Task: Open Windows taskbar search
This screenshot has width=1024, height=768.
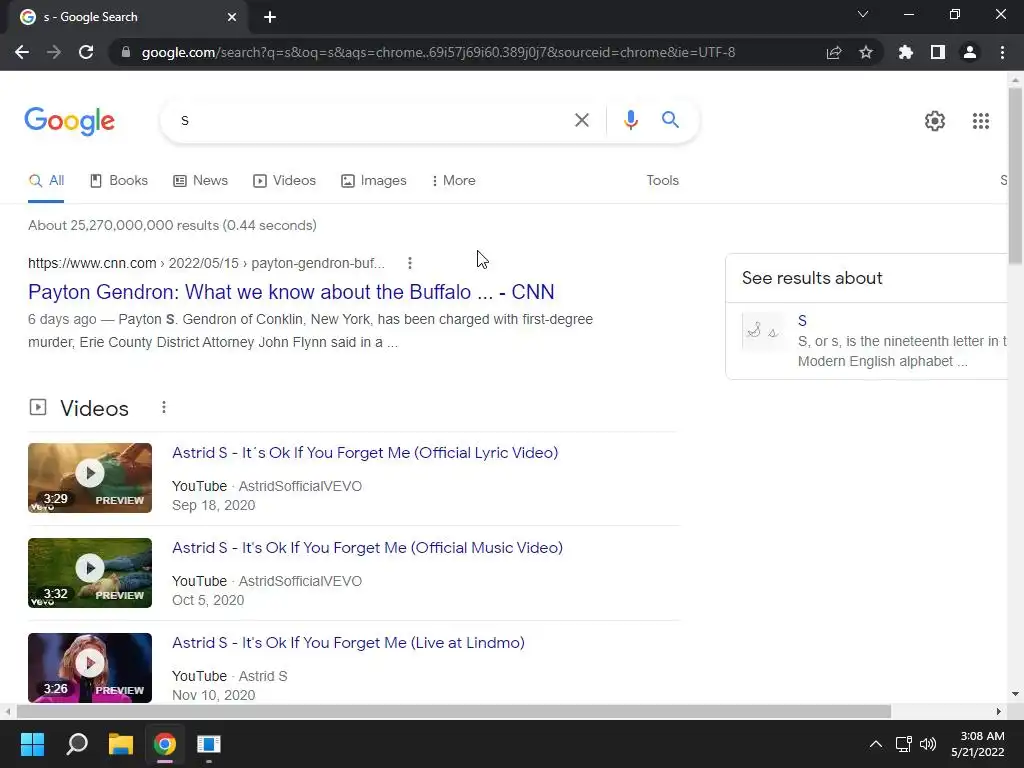Action: (x=77, y=744)
